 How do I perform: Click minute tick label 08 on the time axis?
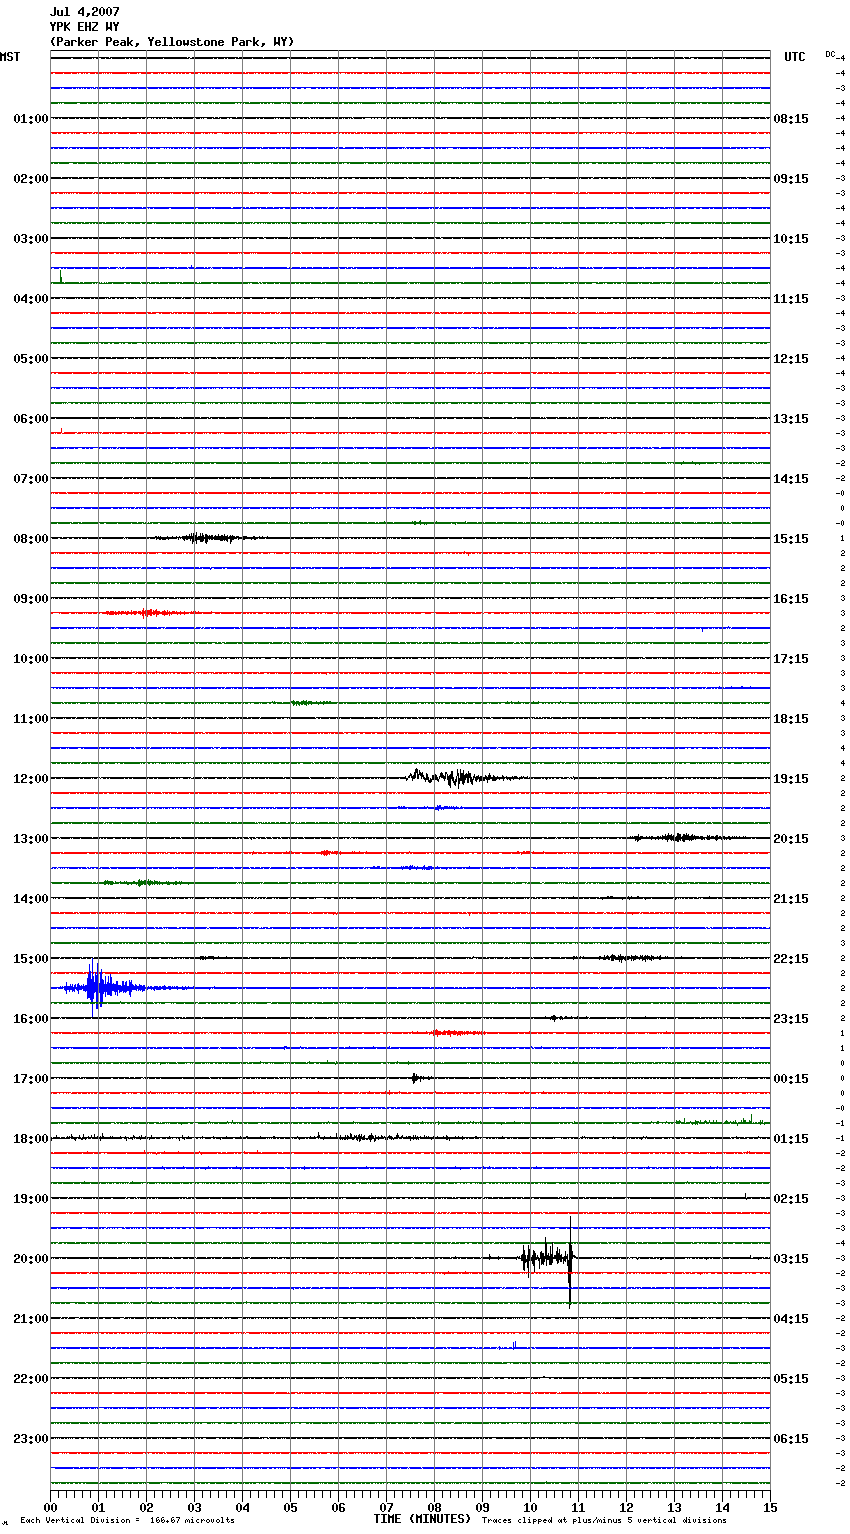[x=434, y=1507]
